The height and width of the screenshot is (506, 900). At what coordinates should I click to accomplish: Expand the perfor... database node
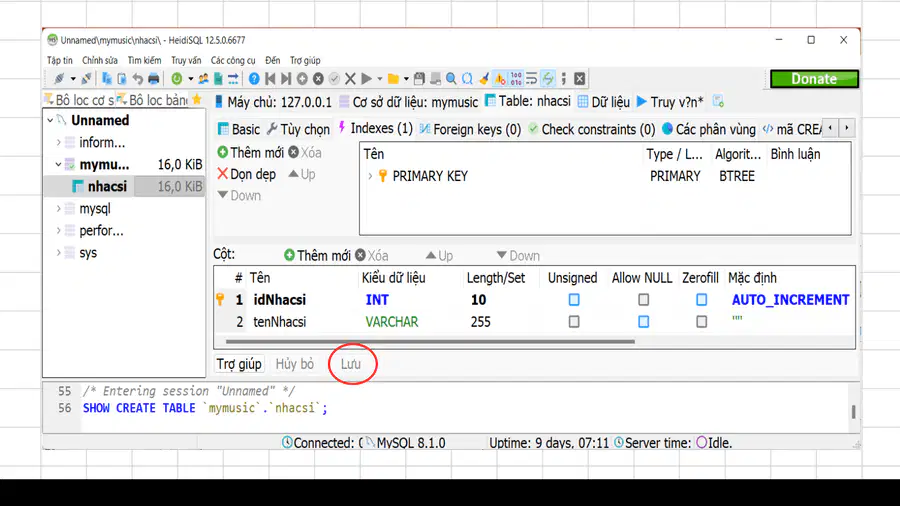tap(59, 231)
